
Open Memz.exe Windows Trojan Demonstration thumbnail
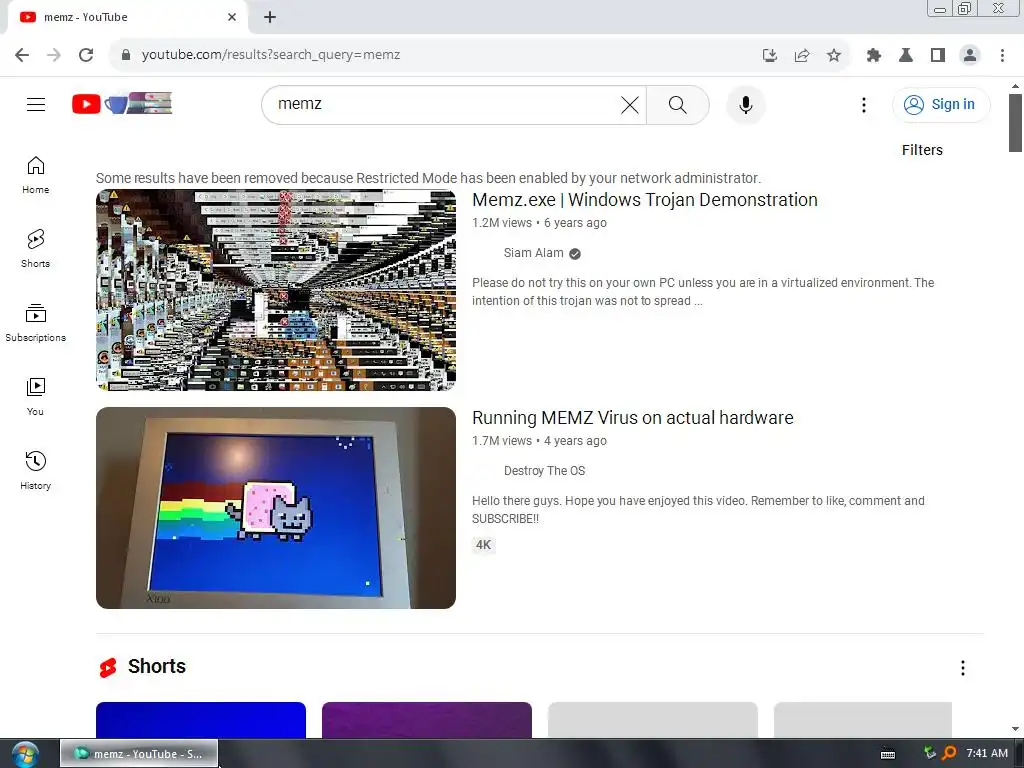276,290
